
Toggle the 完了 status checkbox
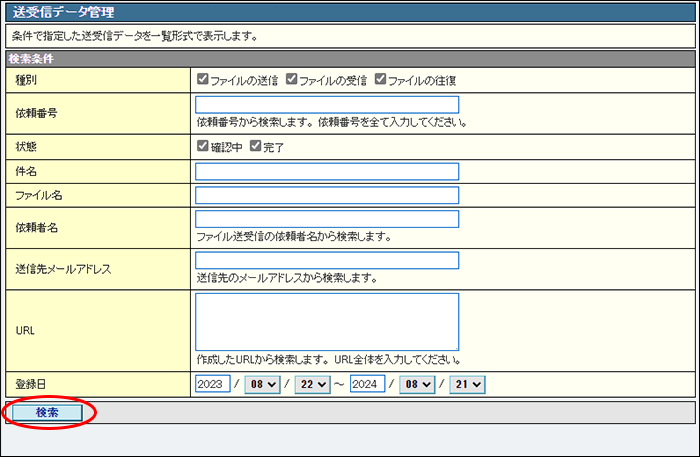coord(255,147)
